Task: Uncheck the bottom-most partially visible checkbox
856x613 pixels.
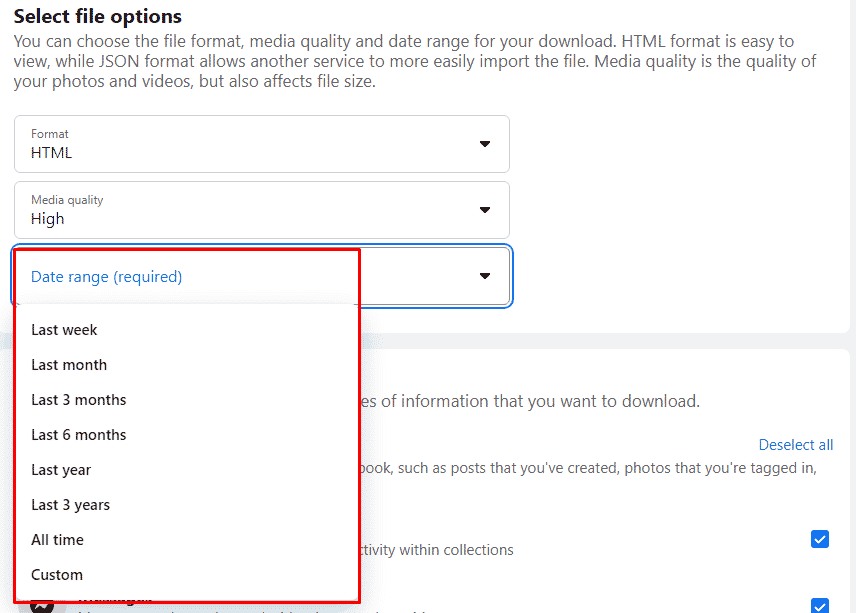Action: (x=819, y=605)
